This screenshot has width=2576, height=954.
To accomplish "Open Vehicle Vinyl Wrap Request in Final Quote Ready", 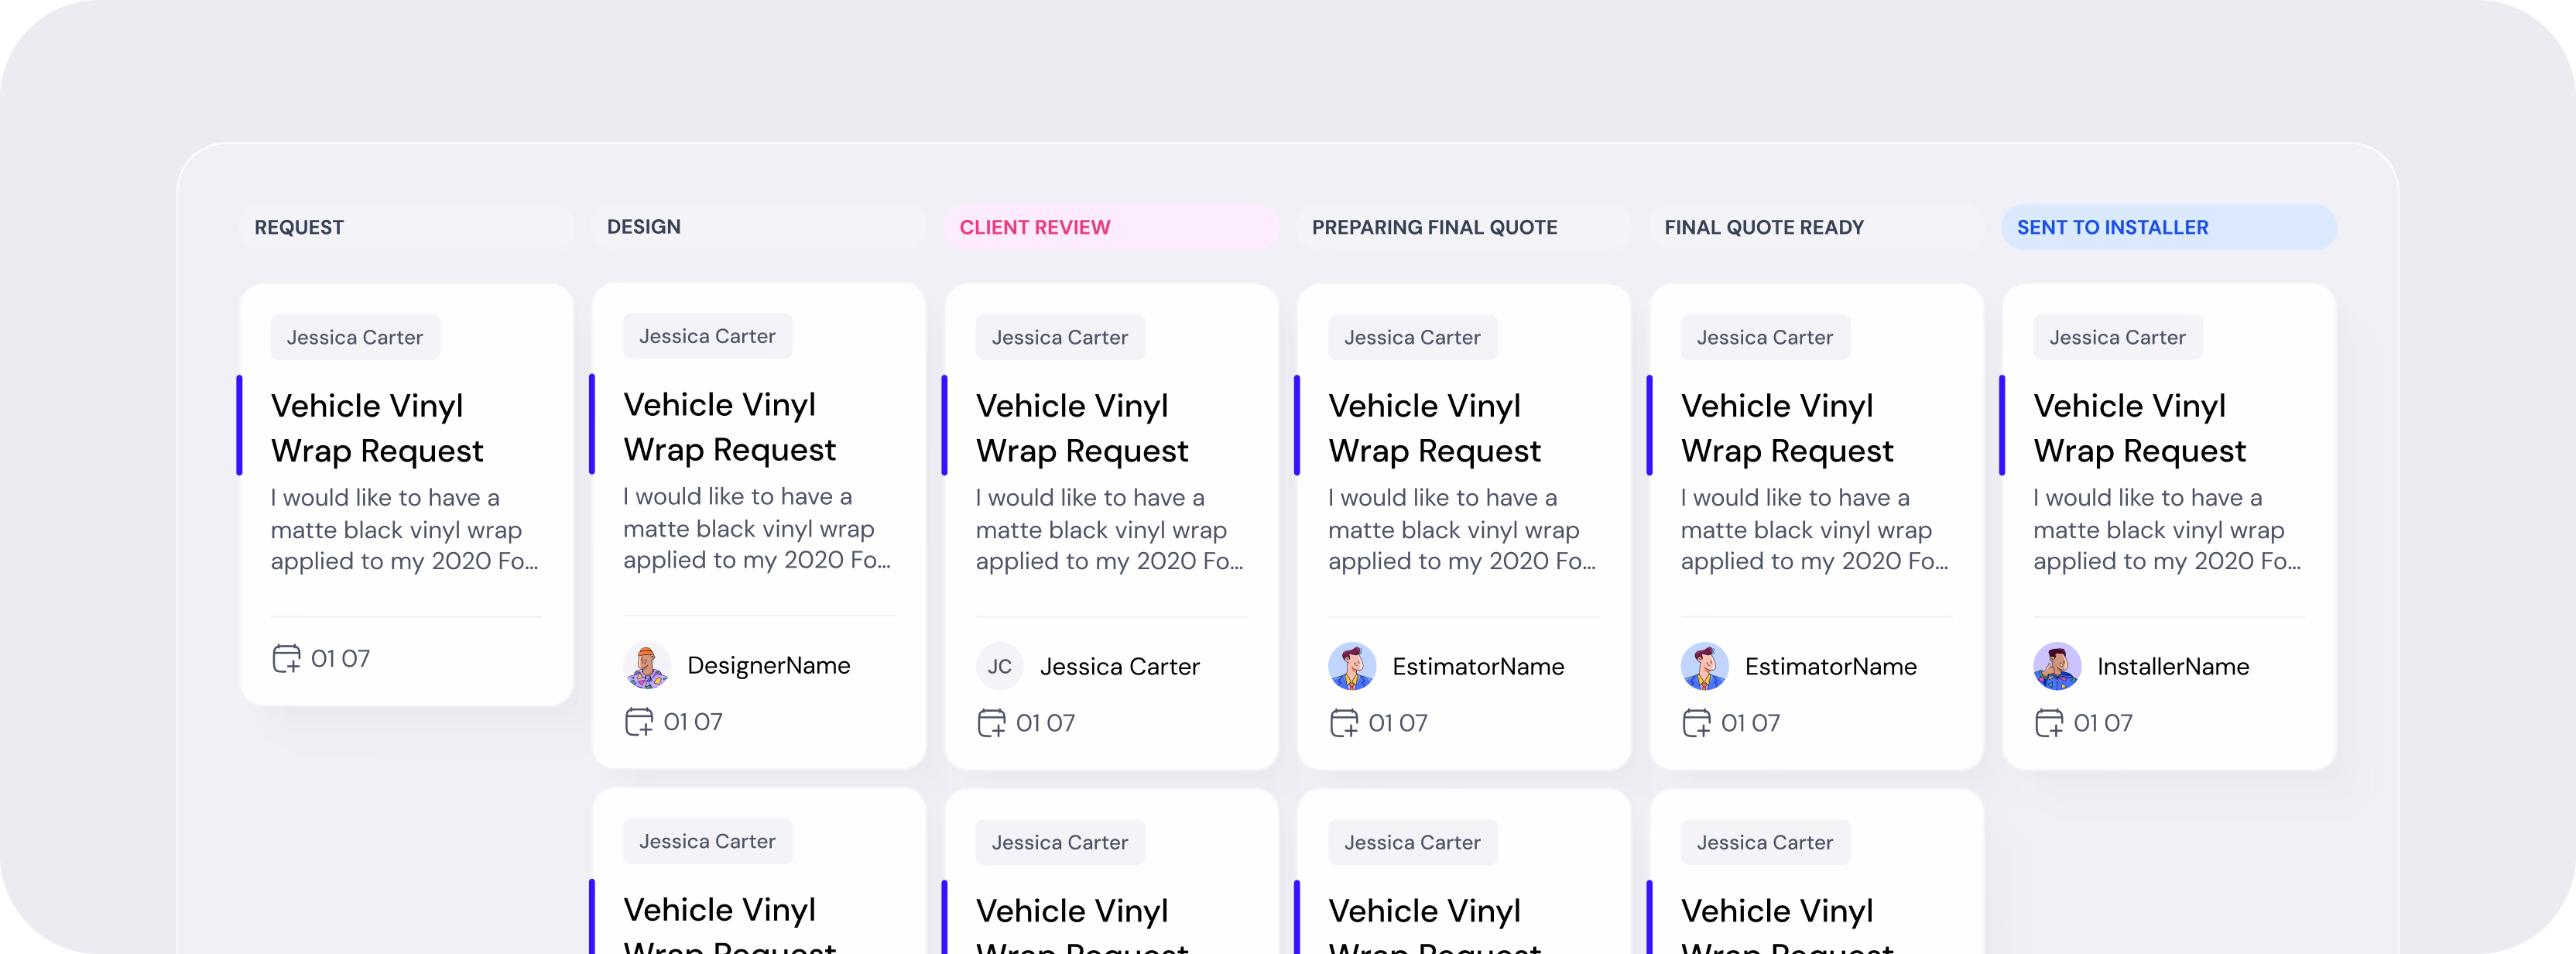I will (x=1786, y=428).
